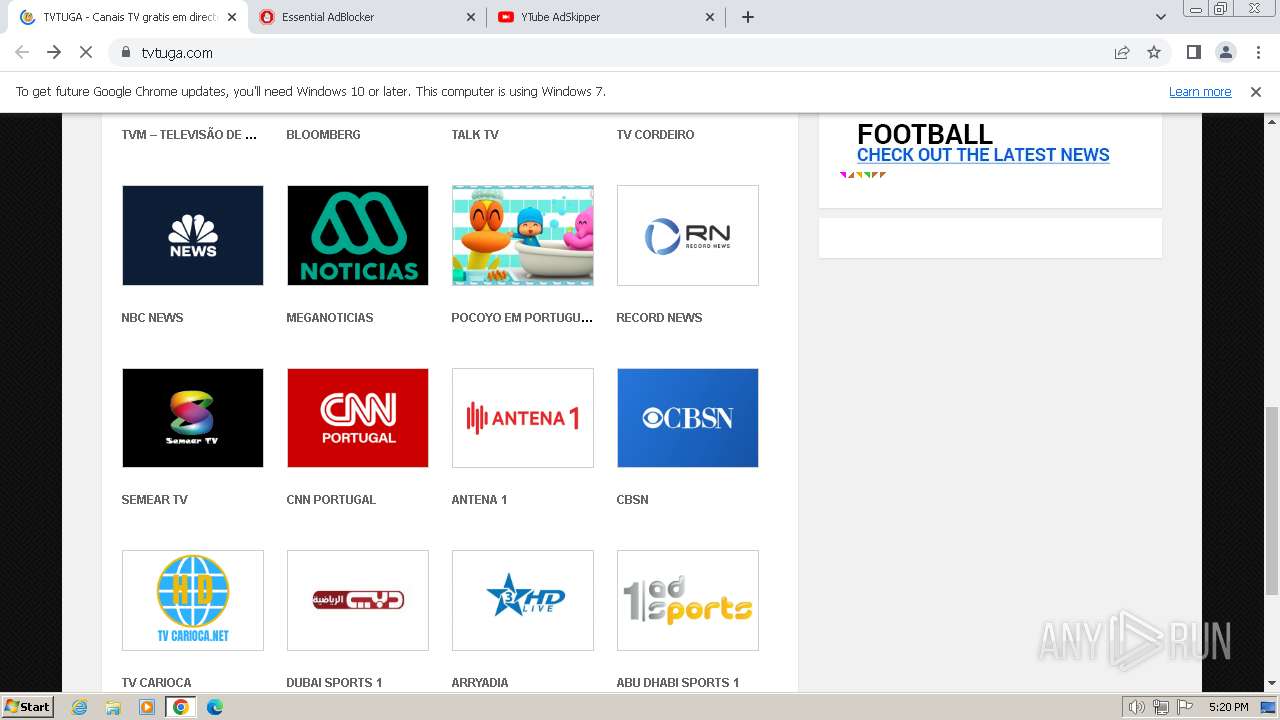
Task: Open the CBSN logo tile
Action: 688,418
